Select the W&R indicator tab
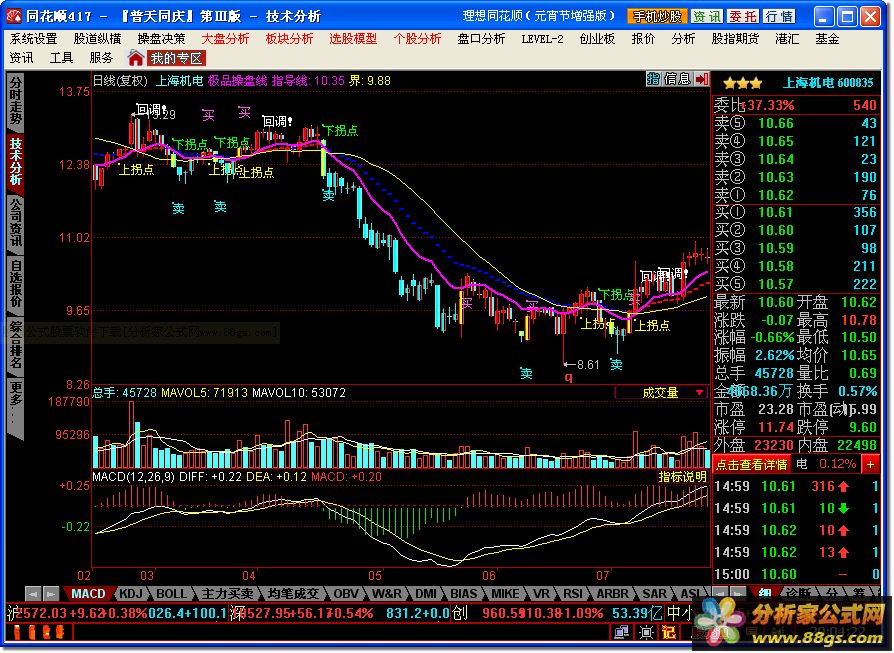The height and width of the screenshot is (653, 894). [387, 594]
